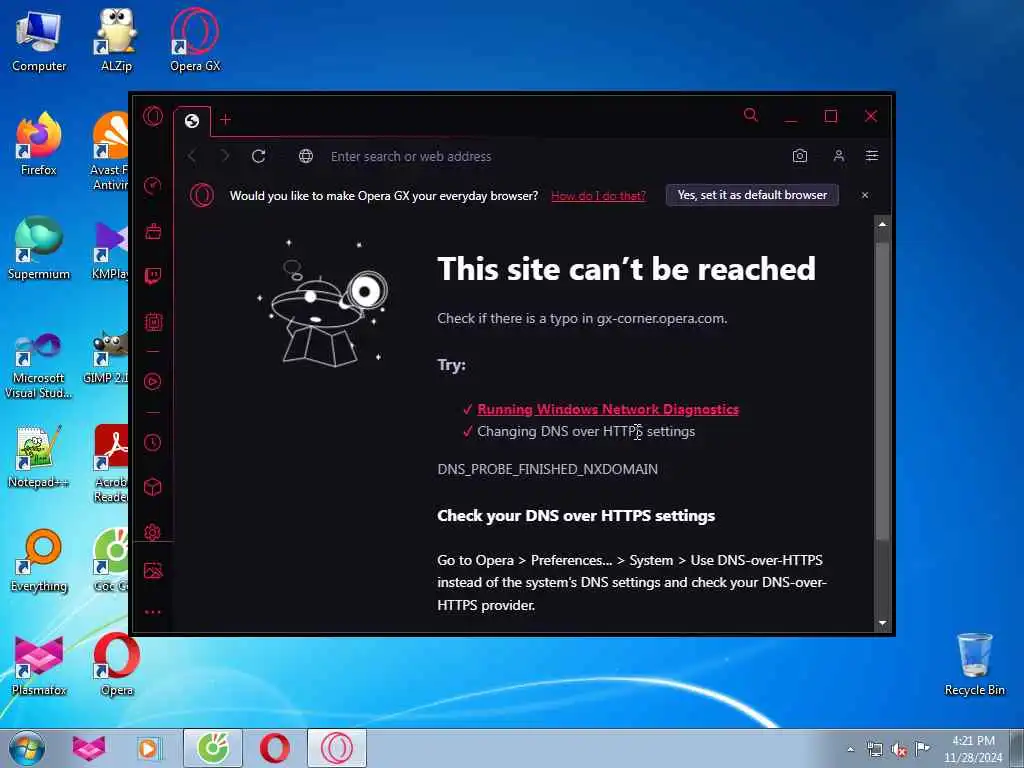Select the ALZip desktop shortcut
Viewport: 1024px width, 768px height.
[x=116, y=40]
